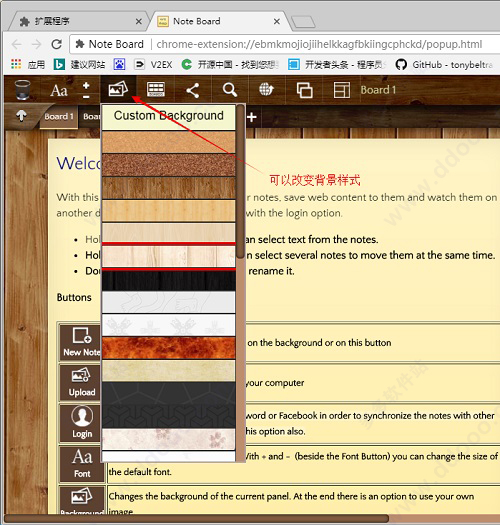Click the New Note button icon
The width and height of the screenshot is (500, 525).
[82, 342]
